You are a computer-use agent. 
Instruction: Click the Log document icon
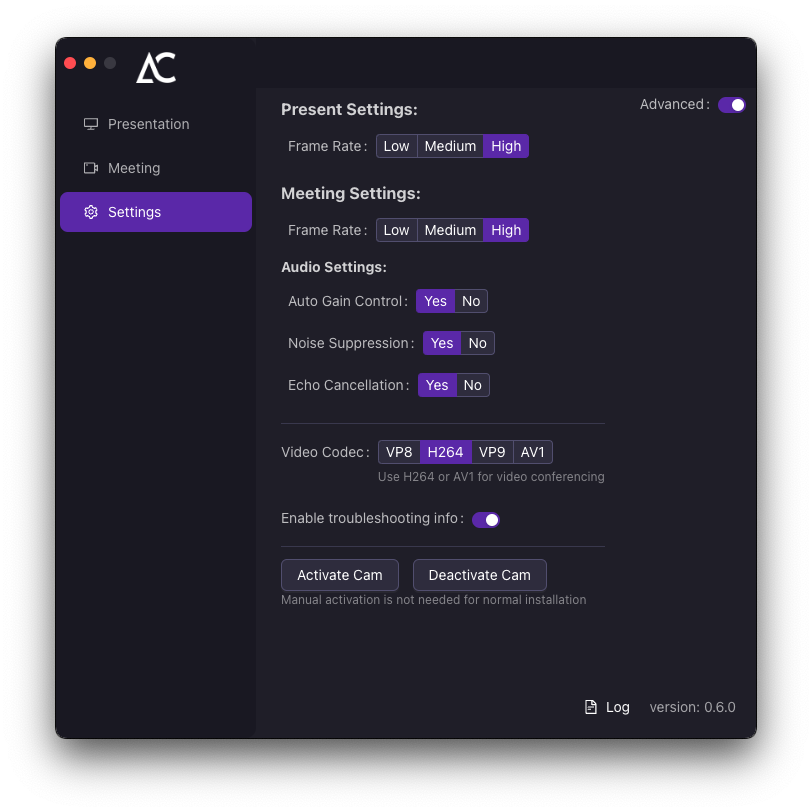coord(591,707)
